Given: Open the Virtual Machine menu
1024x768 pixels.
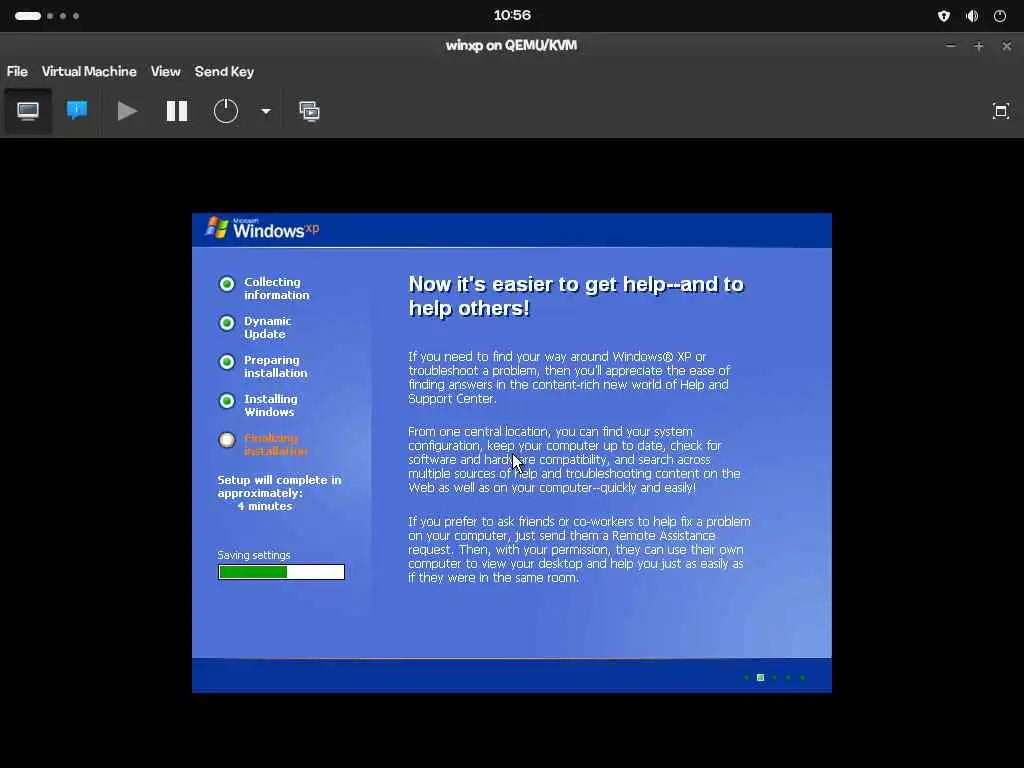Looking at the screenshot, I should pyautogui.click(x=89, y=72).
